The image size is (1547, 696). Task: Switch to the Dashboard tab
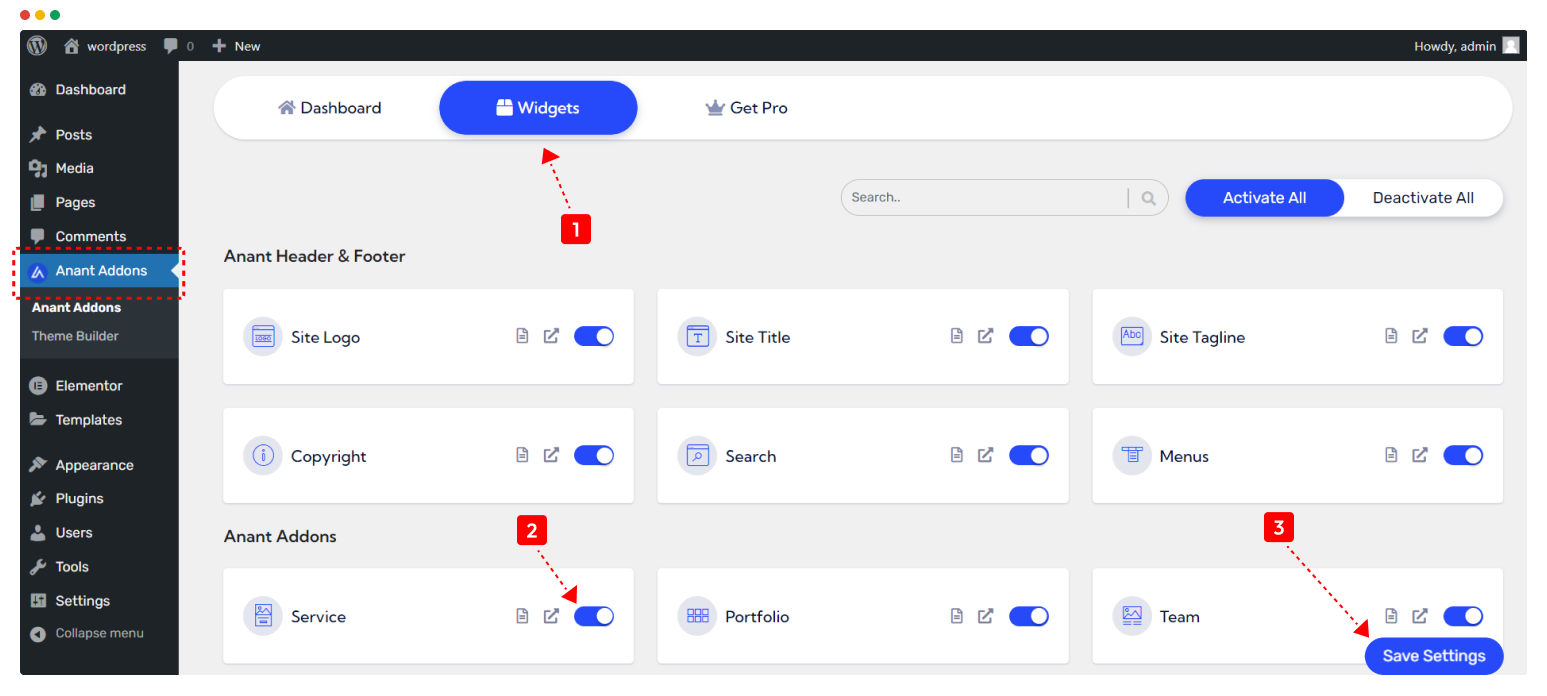click(329, 108)
